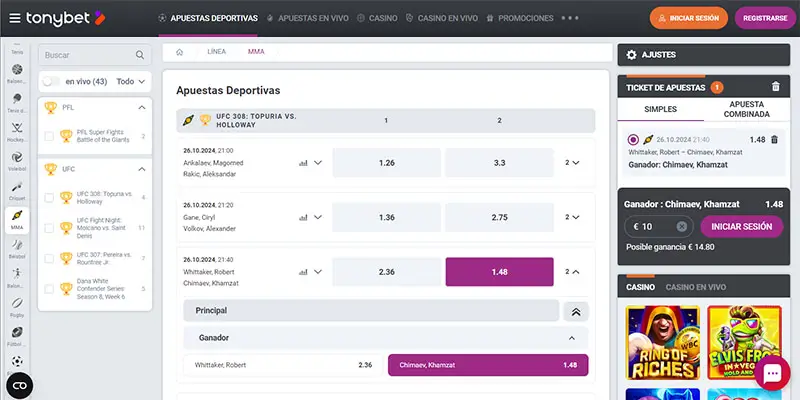Collapse all with double-chevron beside Principal
The width and height of the screenshot is (800, 400).
click(x=576, y=312)
